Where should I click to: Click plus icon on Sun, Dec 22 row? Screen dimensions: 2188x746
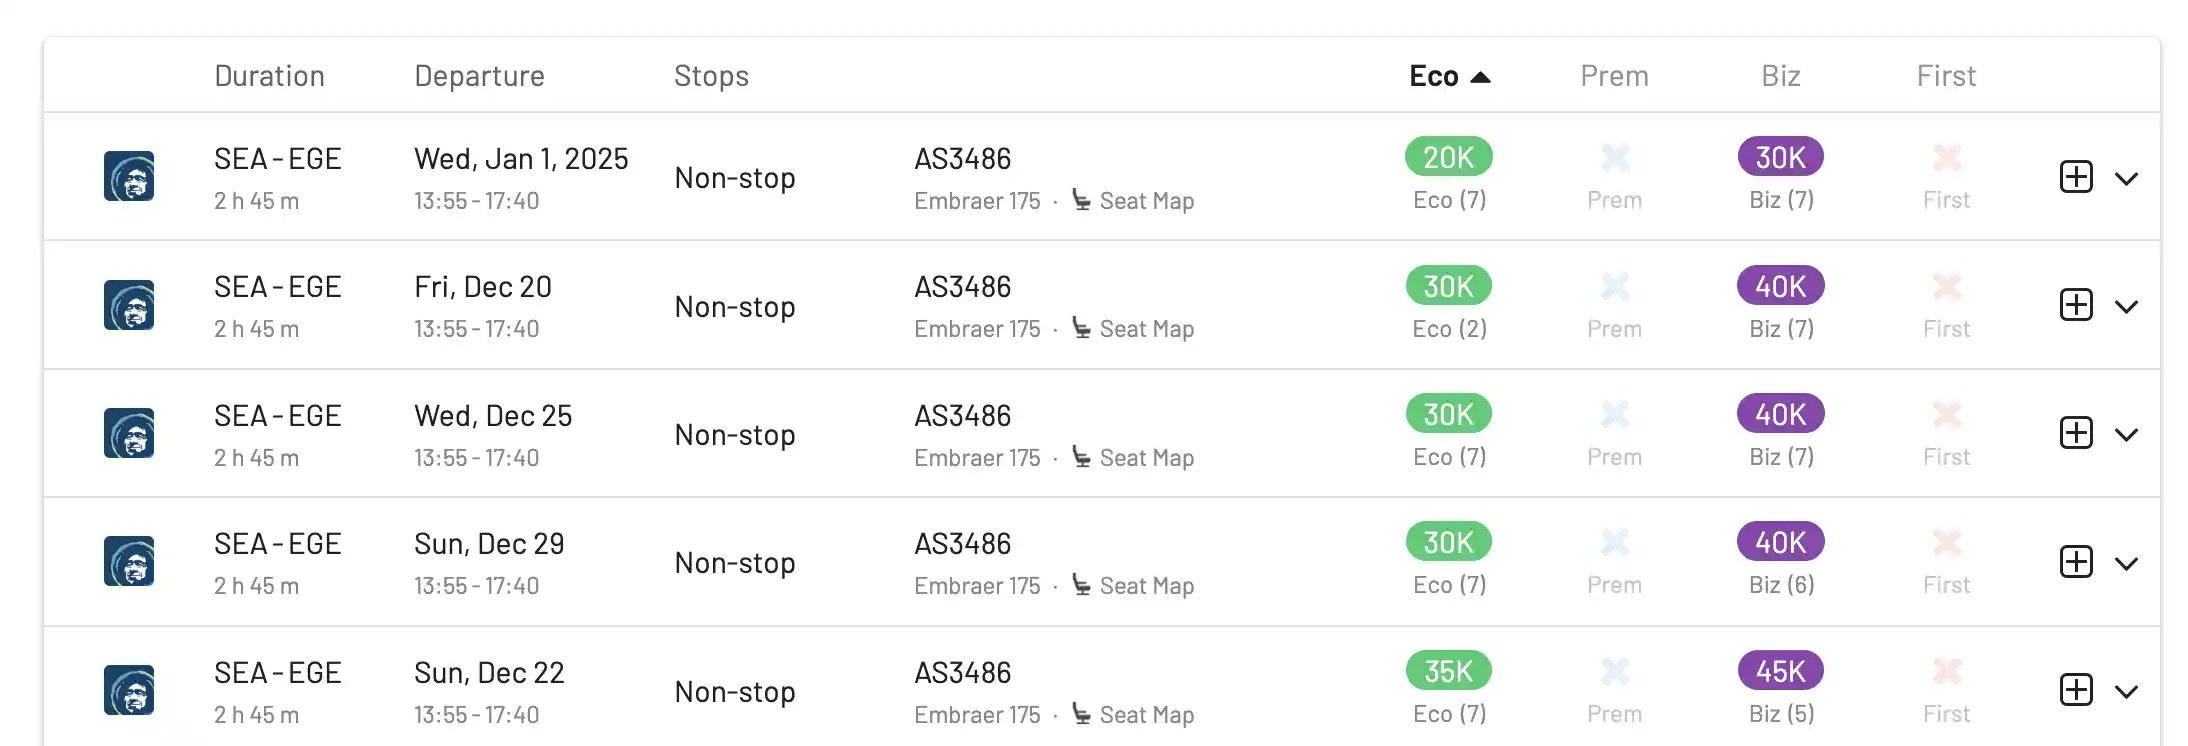point(2076,690)
